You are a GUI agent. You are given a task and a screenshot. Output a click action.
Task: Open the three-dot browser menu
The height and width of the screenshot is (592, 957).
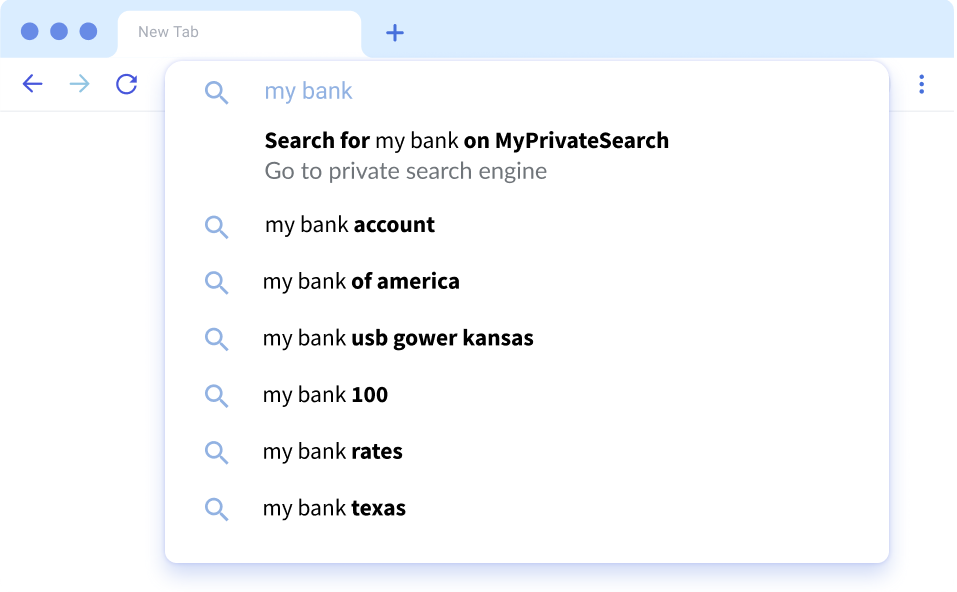point(921,84)
